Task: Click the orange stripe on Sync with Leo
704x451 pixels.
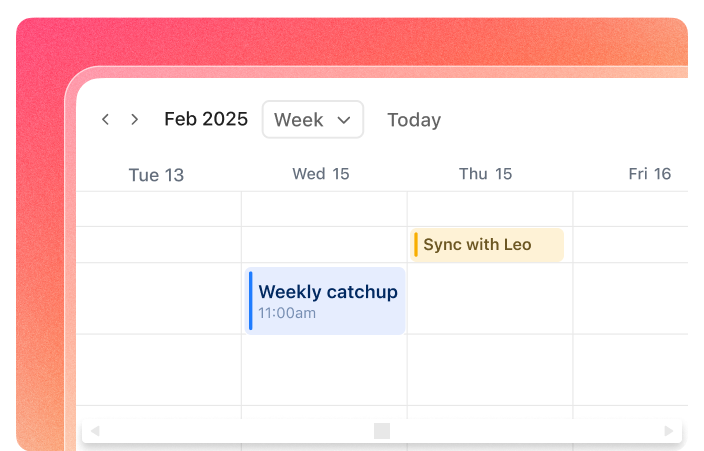Action: tap(416, 244)
